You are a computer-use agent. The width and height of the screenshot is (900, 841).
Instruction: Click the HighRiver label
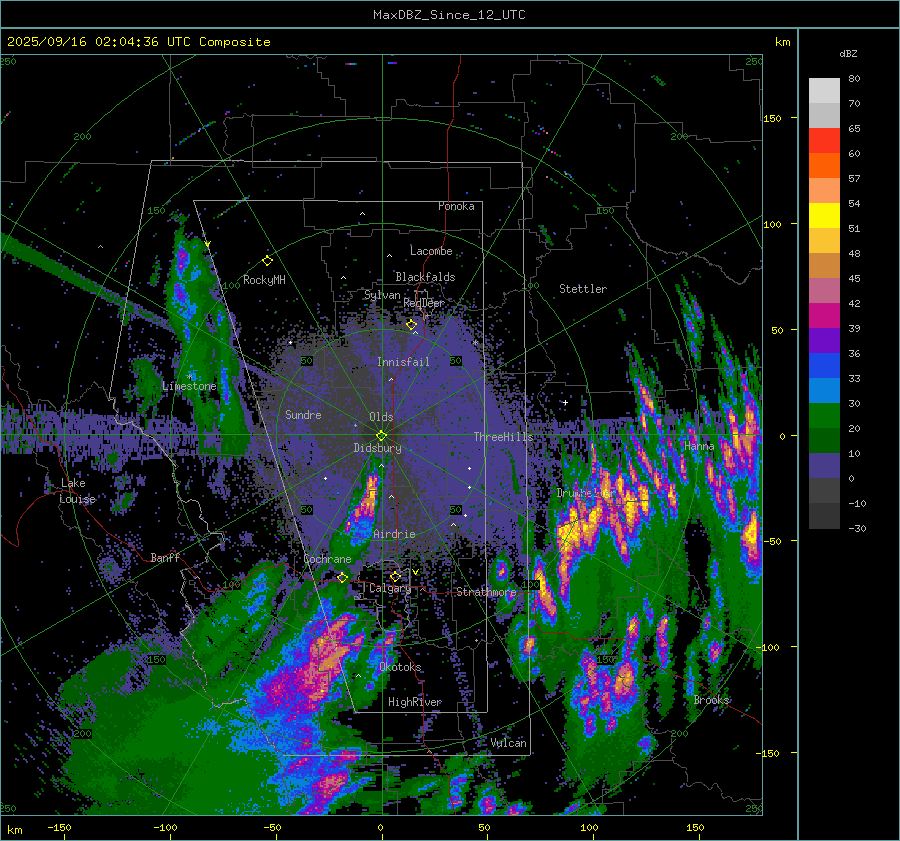click(415, 702)
